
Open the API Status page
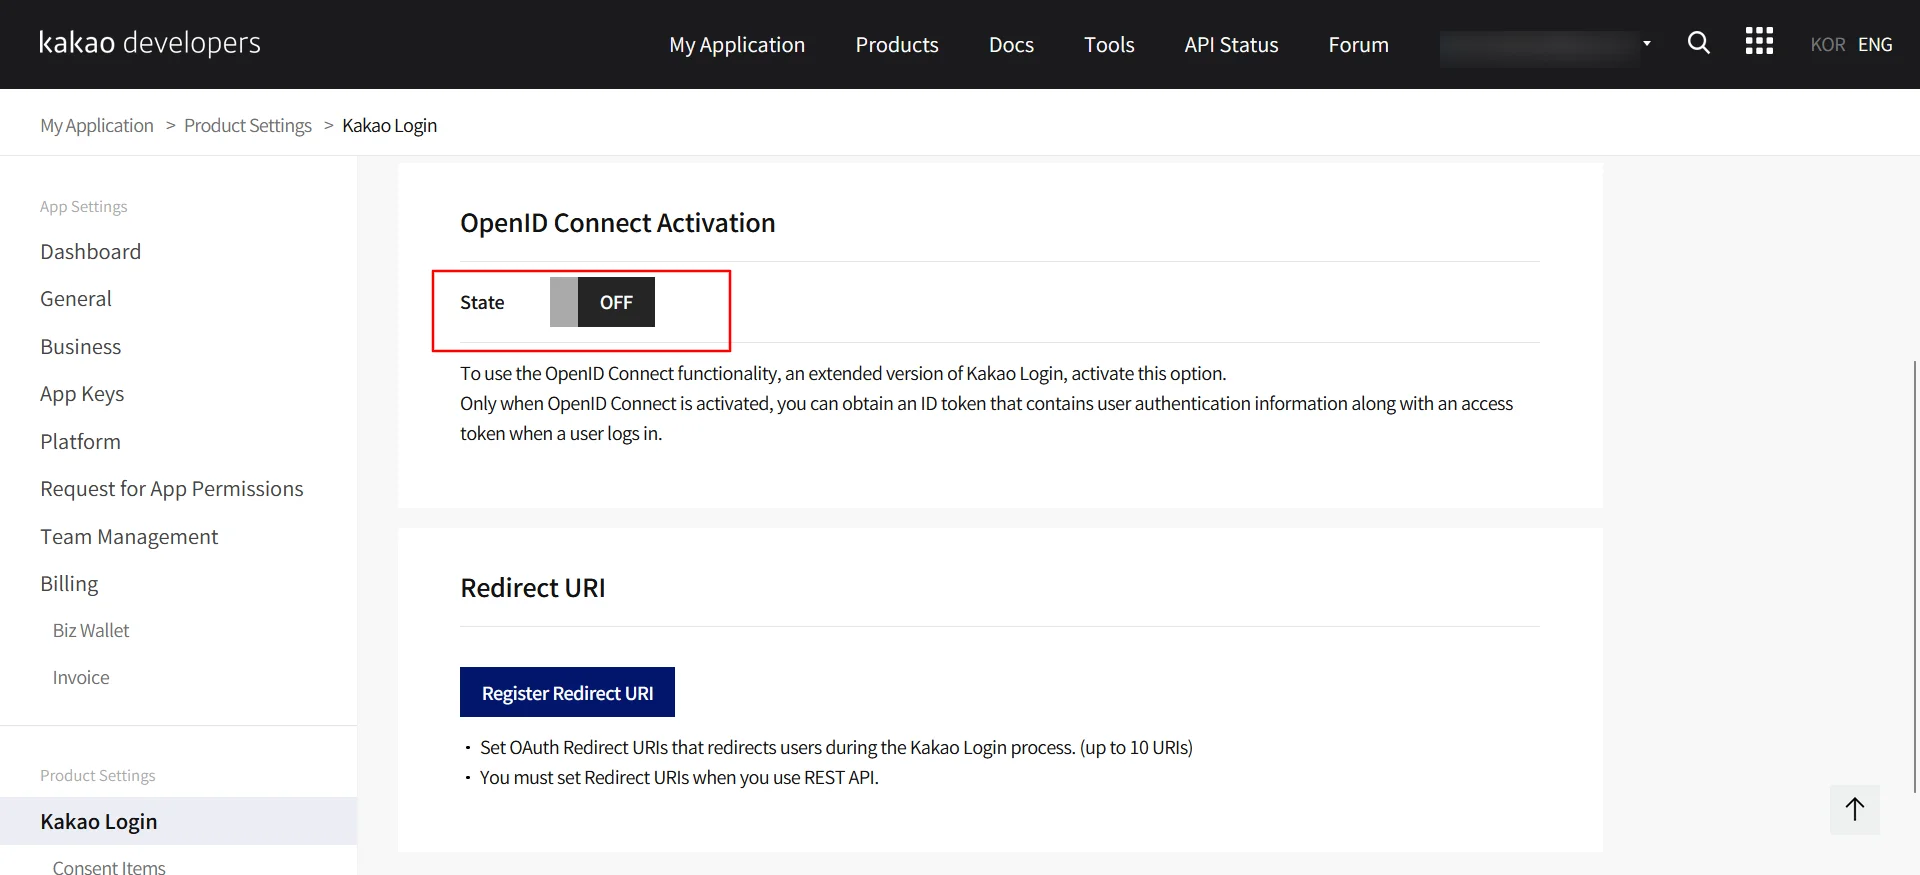tap(1231, 45)
